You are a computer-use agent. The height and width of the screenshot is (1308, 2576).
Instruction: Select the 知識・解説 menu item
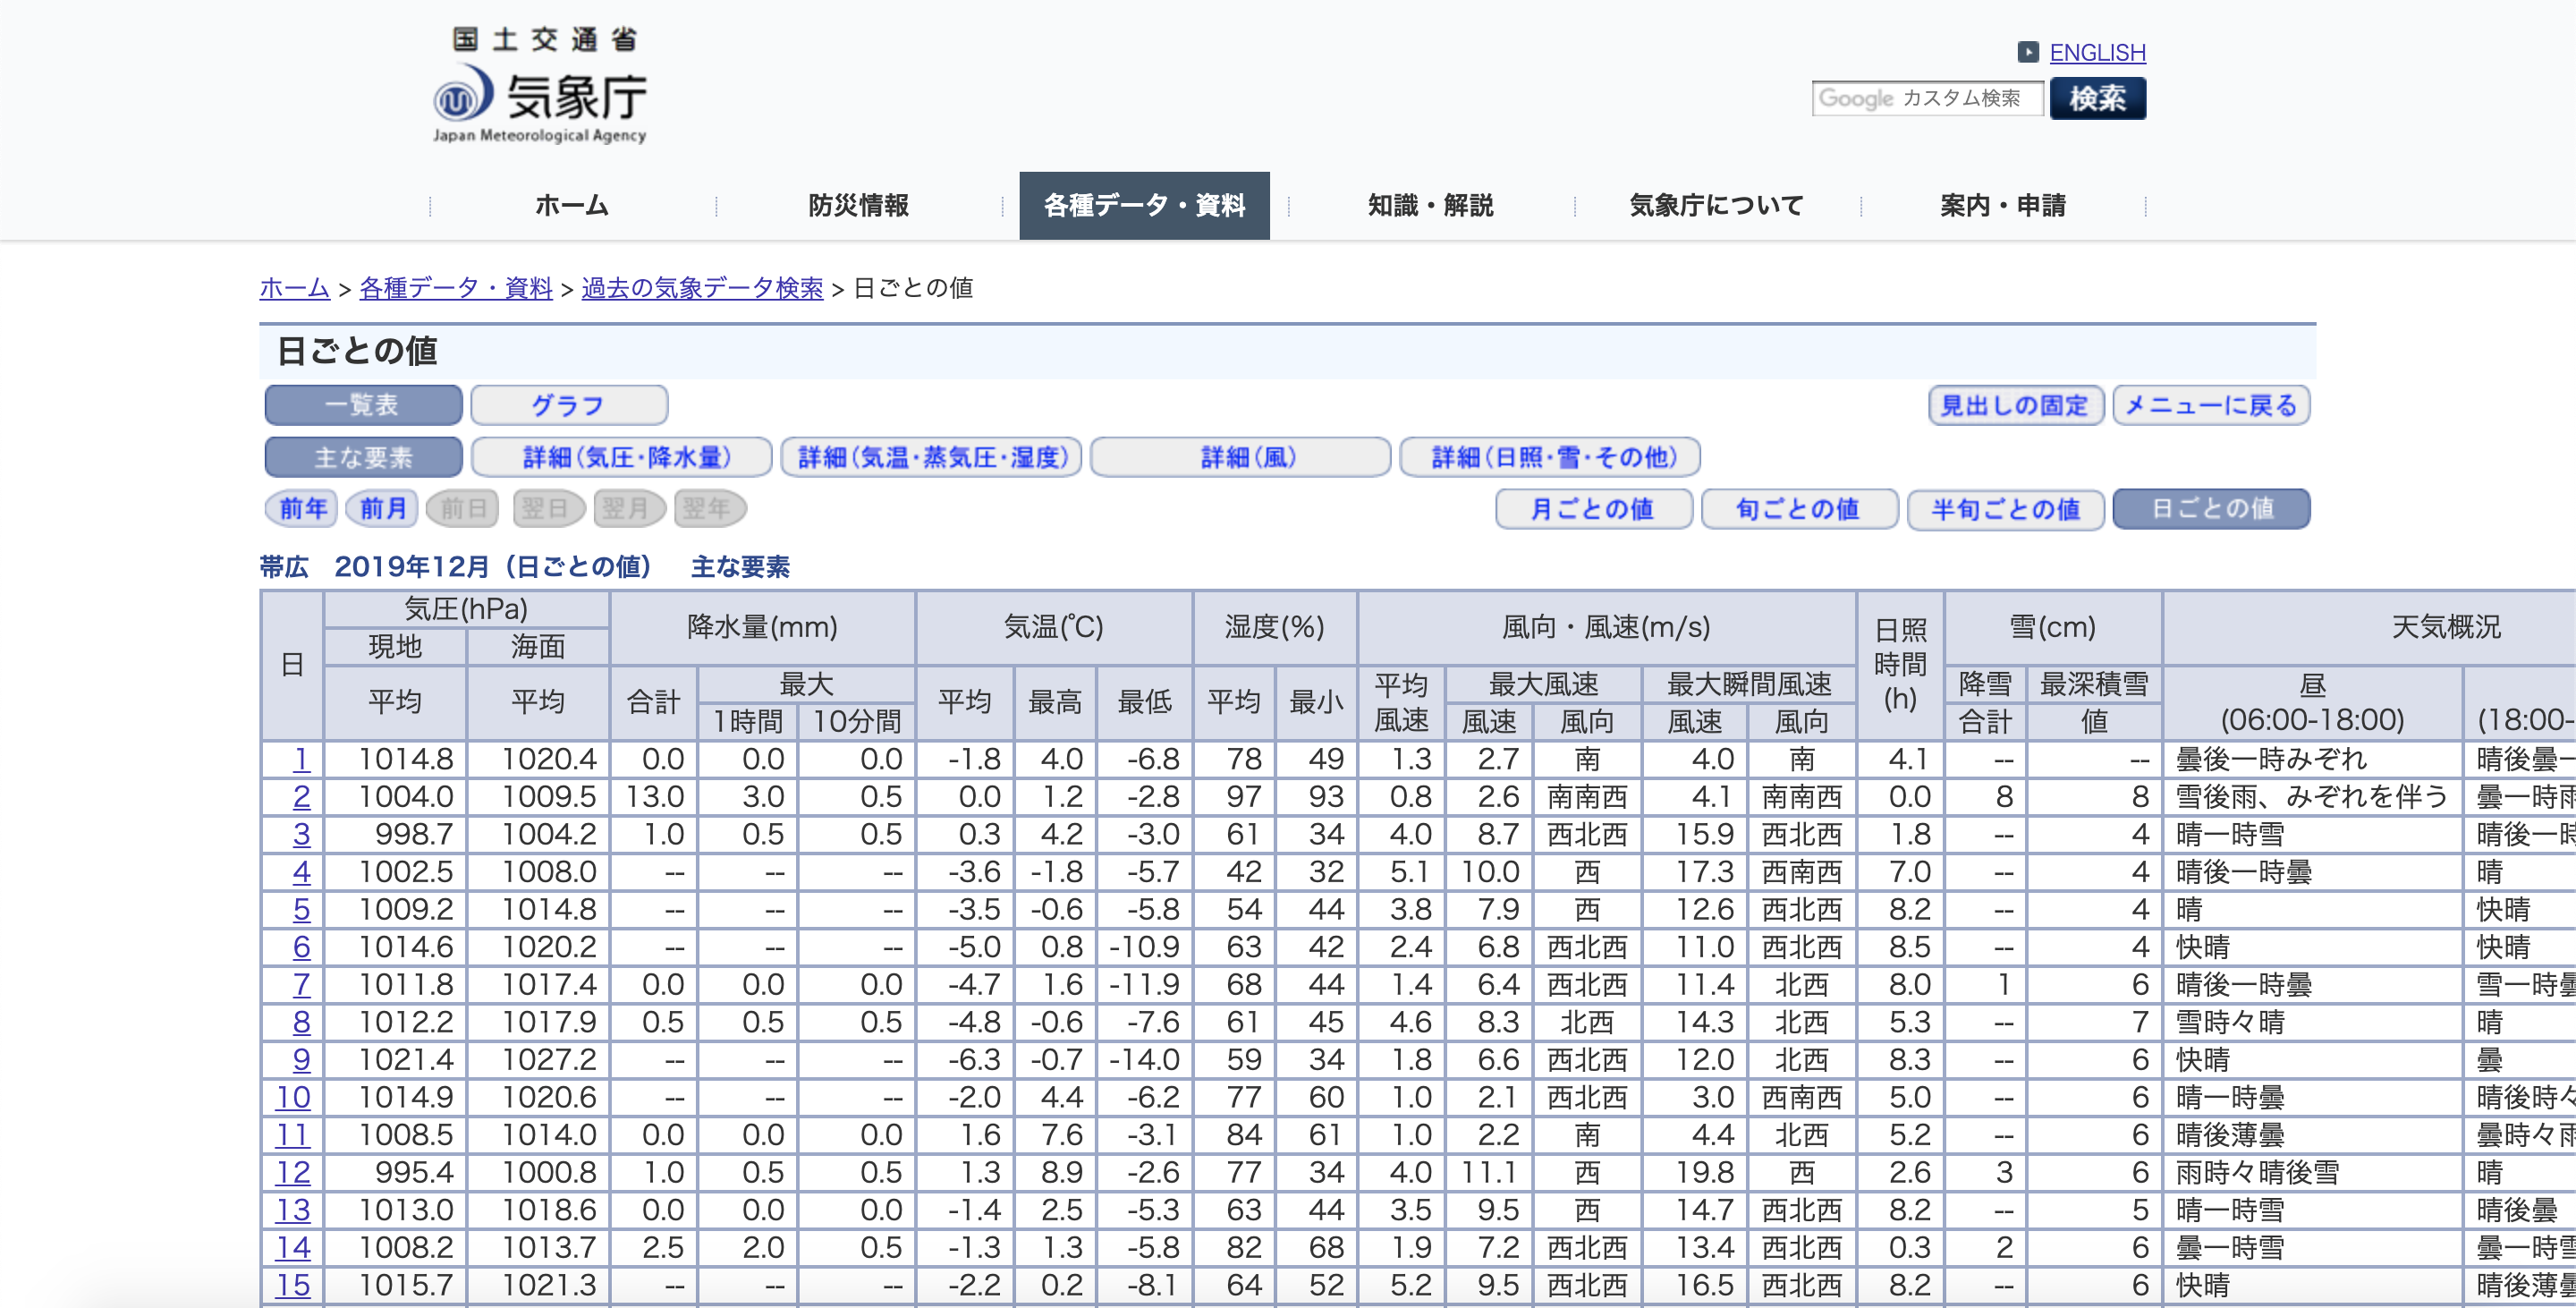1430,206
